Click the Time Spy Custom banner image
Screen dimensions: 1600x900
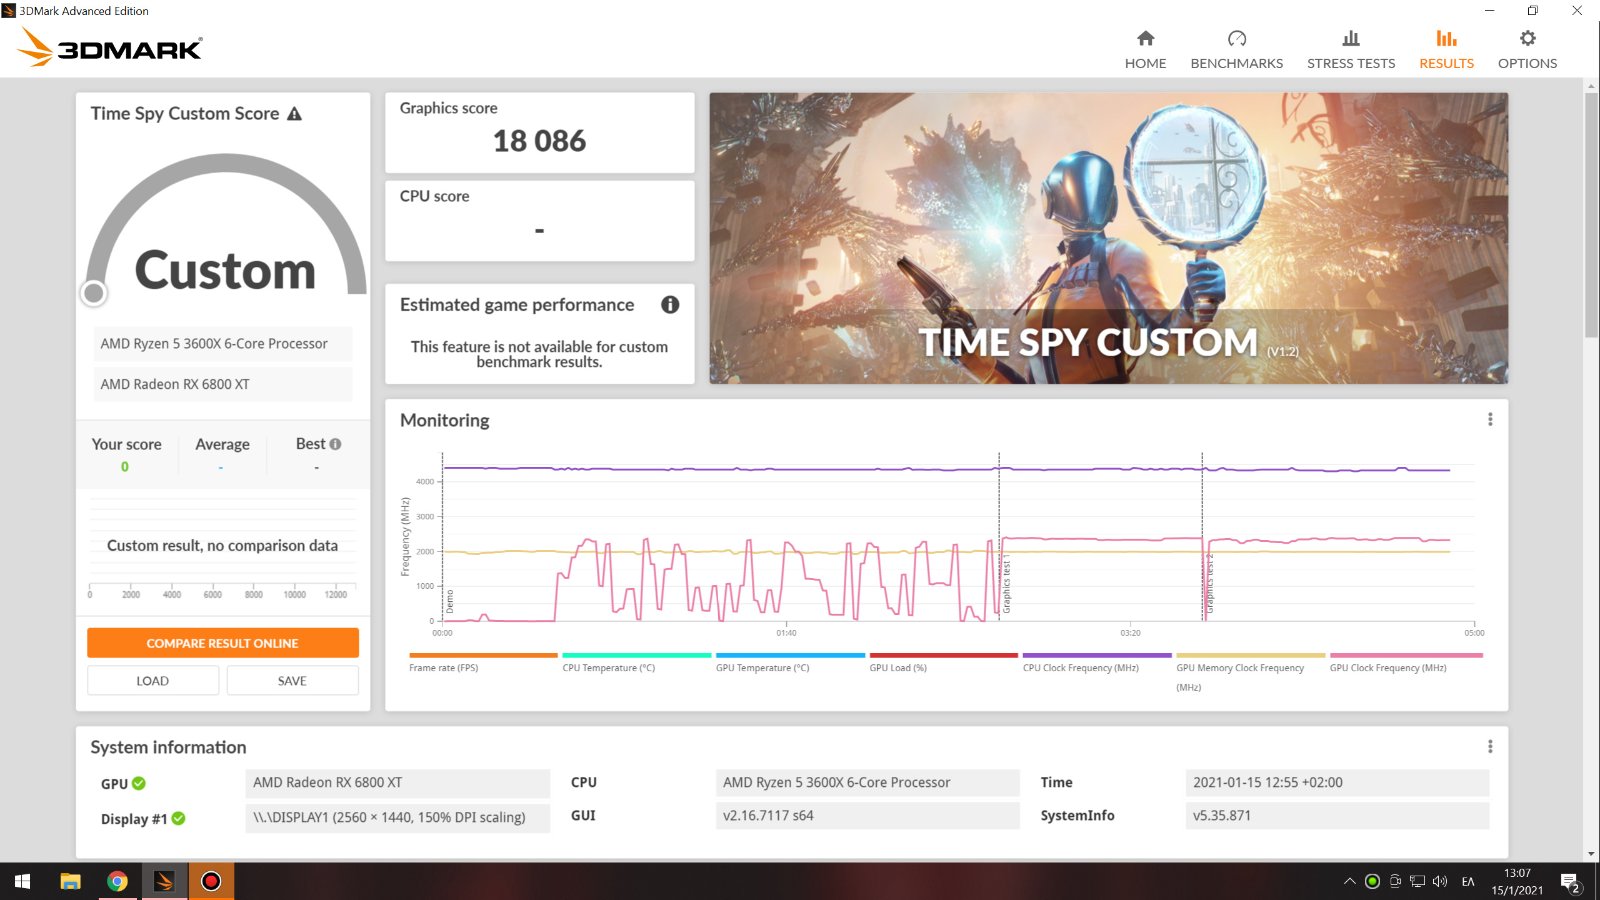click(x=1108, y=238)
